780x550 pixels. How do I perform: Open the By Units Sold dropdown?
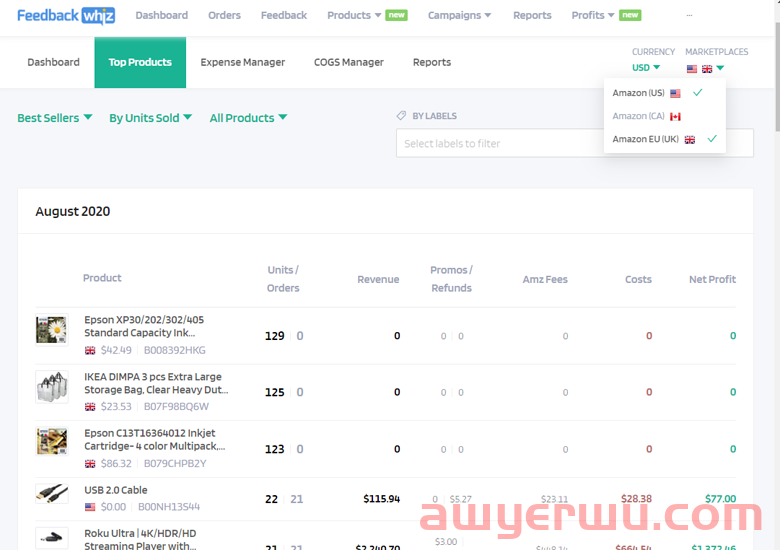point(150,118)
